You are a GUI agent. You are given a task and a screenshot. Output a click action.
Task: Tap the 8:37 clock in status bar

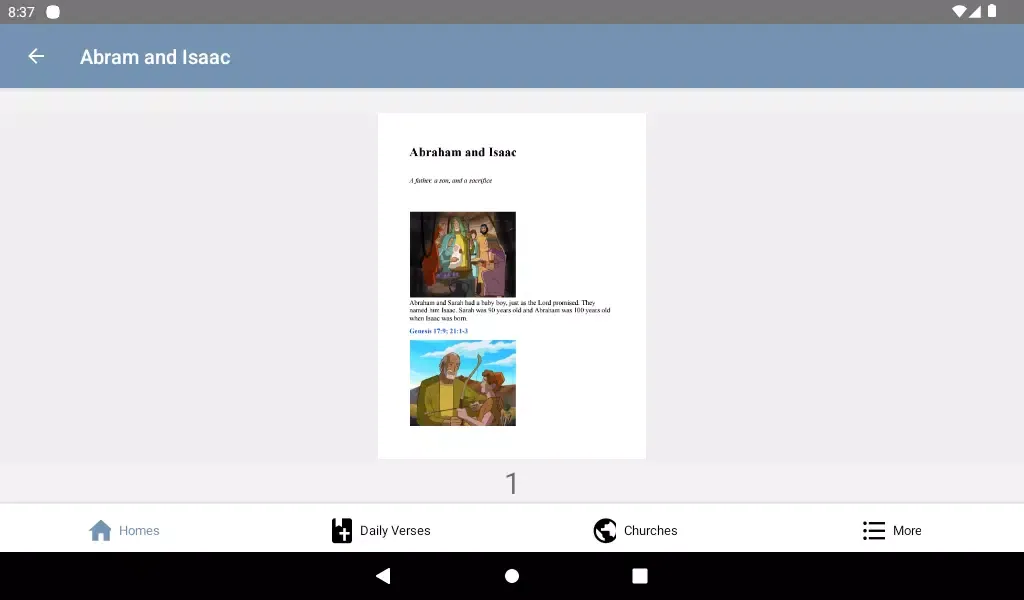tap(21, 12)
